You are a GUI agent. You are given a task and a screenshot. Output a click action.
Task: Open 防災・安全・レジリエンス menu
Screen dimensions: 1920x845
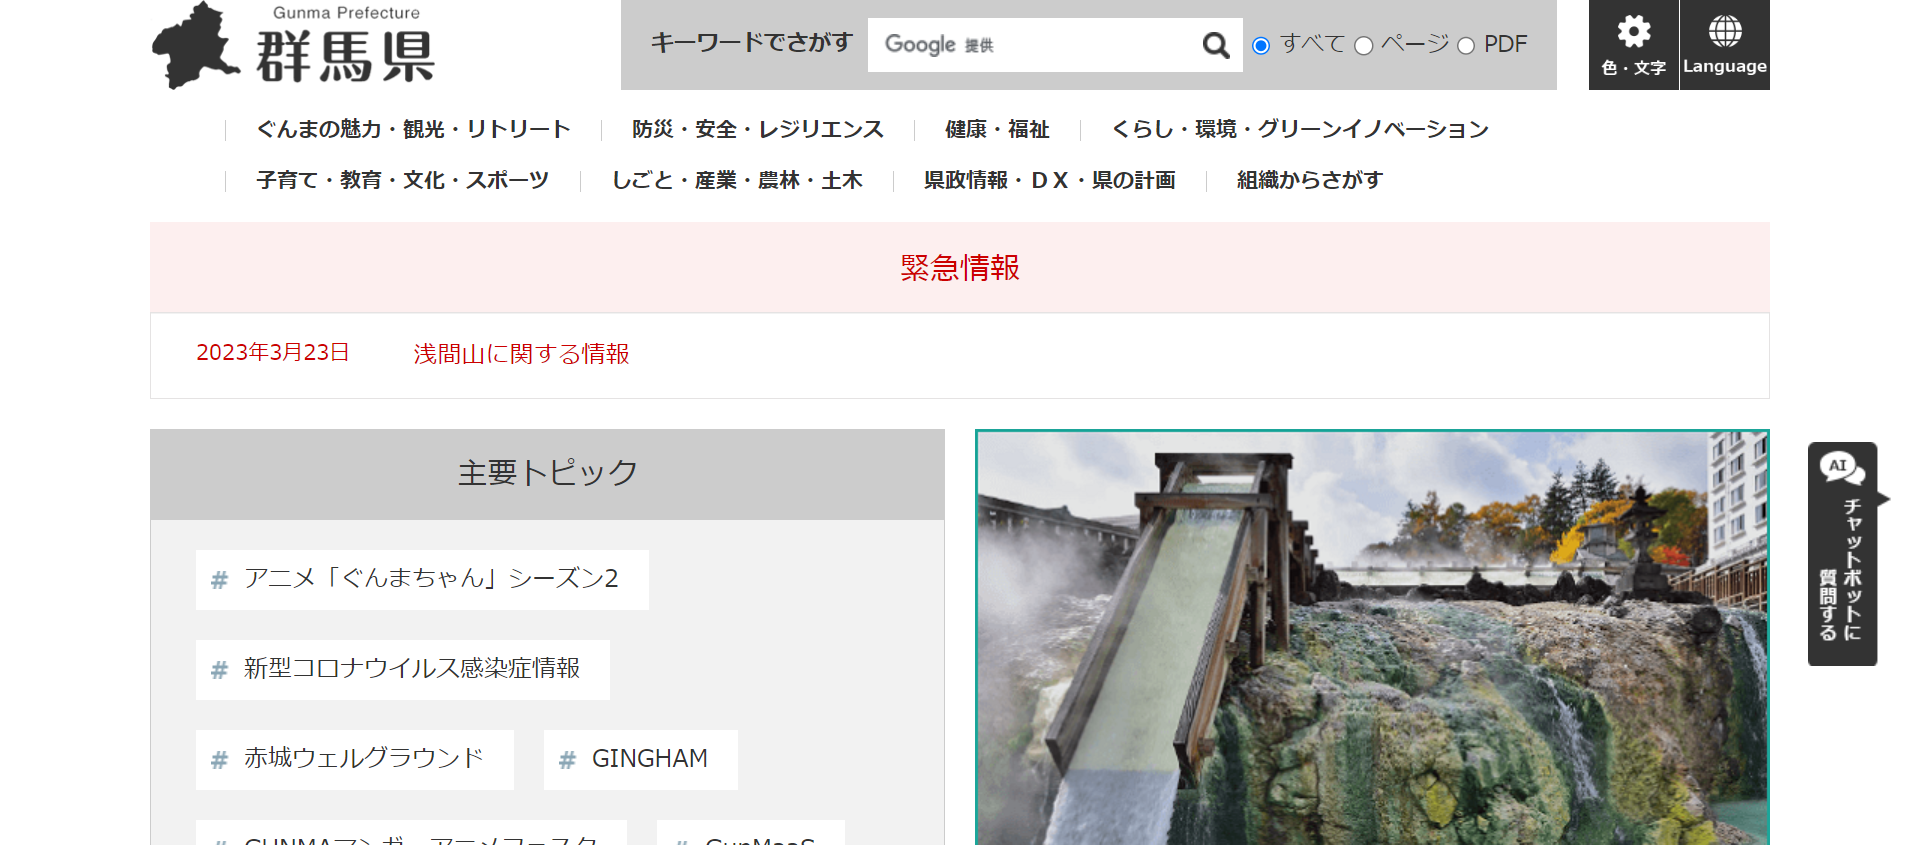click(758, 129)
